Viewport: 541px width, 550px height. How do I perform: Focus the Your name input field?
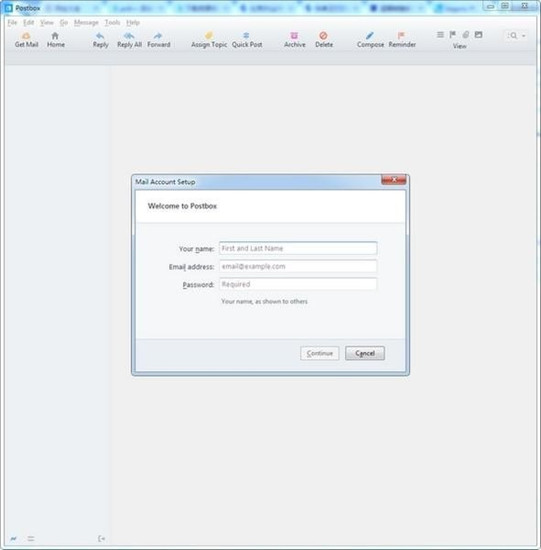[x=298, y=248]
